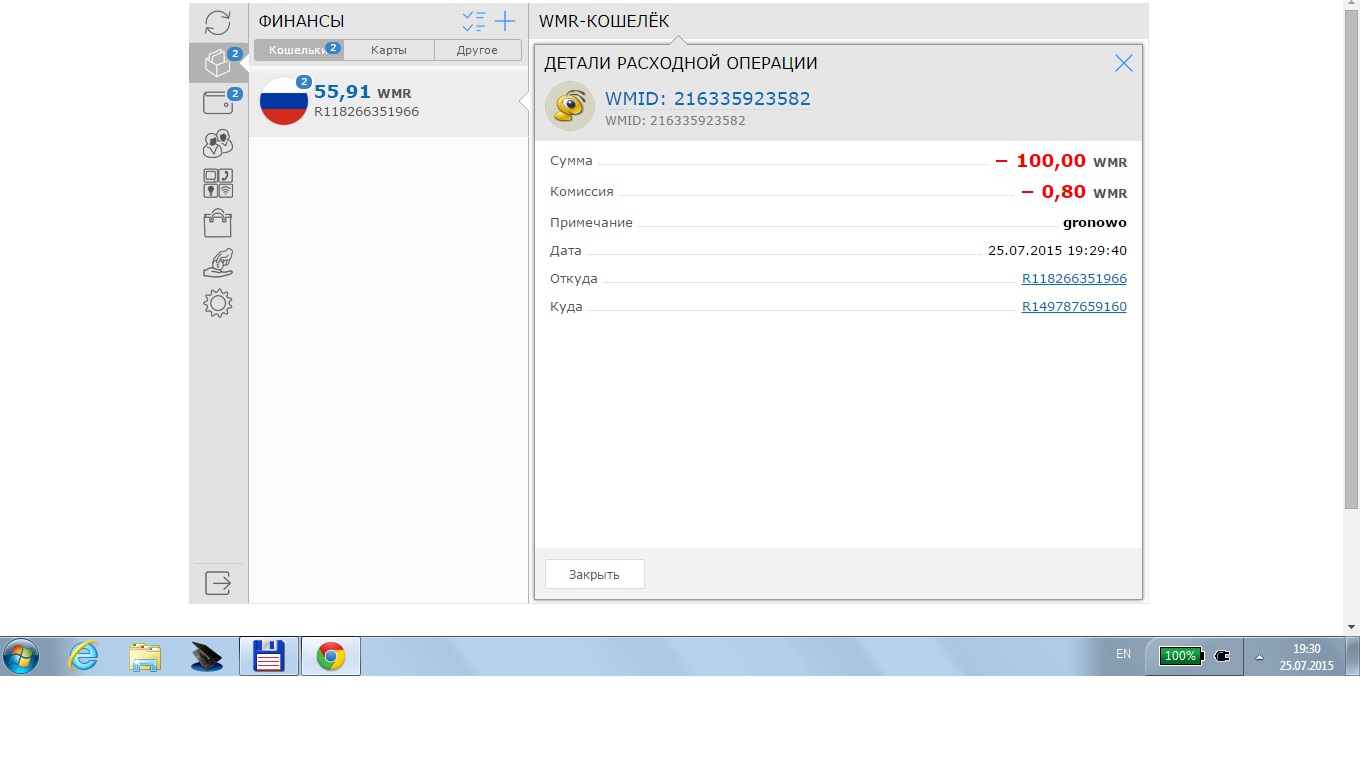Click the power plug tray icon
This screenshot has height=768, width=1366.
(1221, 656)
